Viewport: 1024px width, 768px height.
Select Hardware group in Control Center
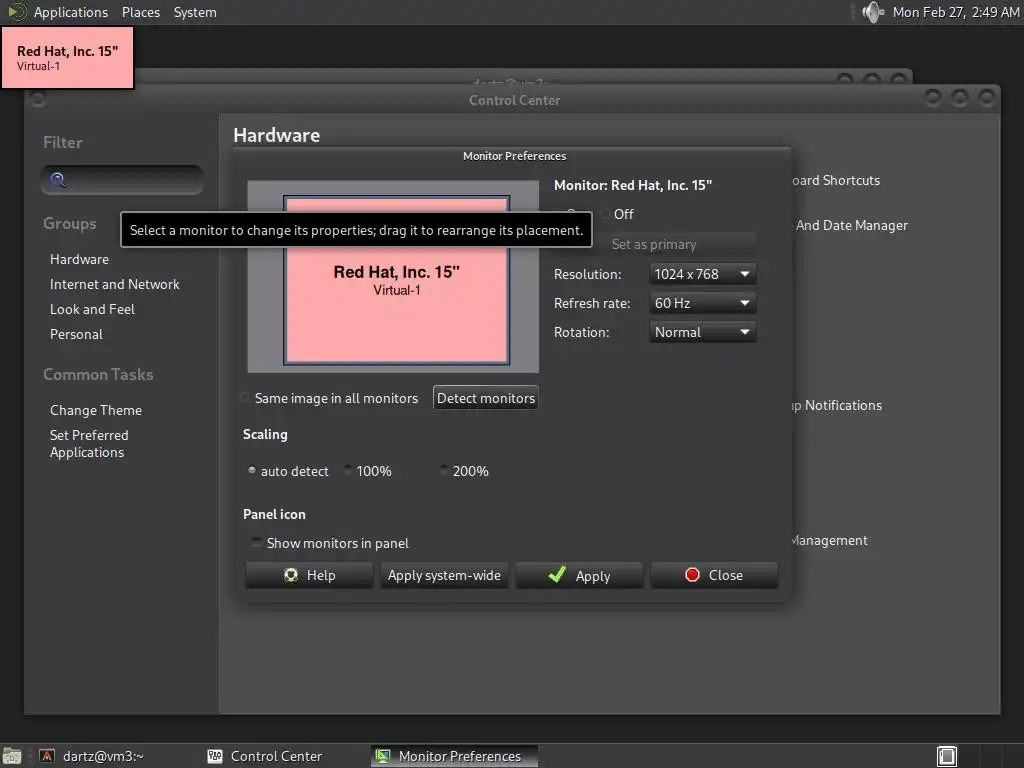pos(79,259)
